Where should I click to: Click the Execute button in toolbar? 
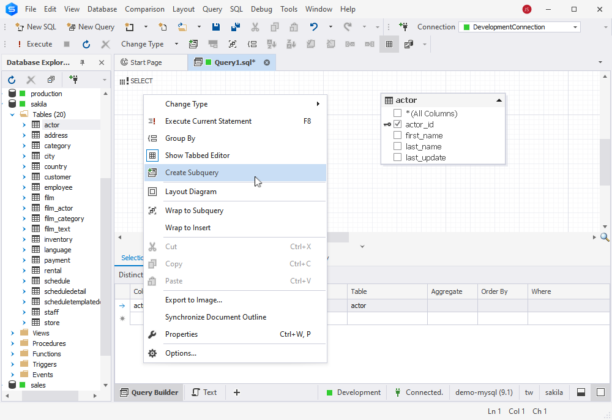click(33, 44)
